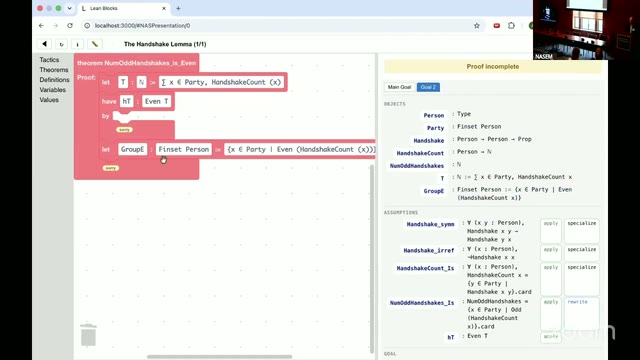
Task: Click the sum expression field for T
Action: [221, 82]
